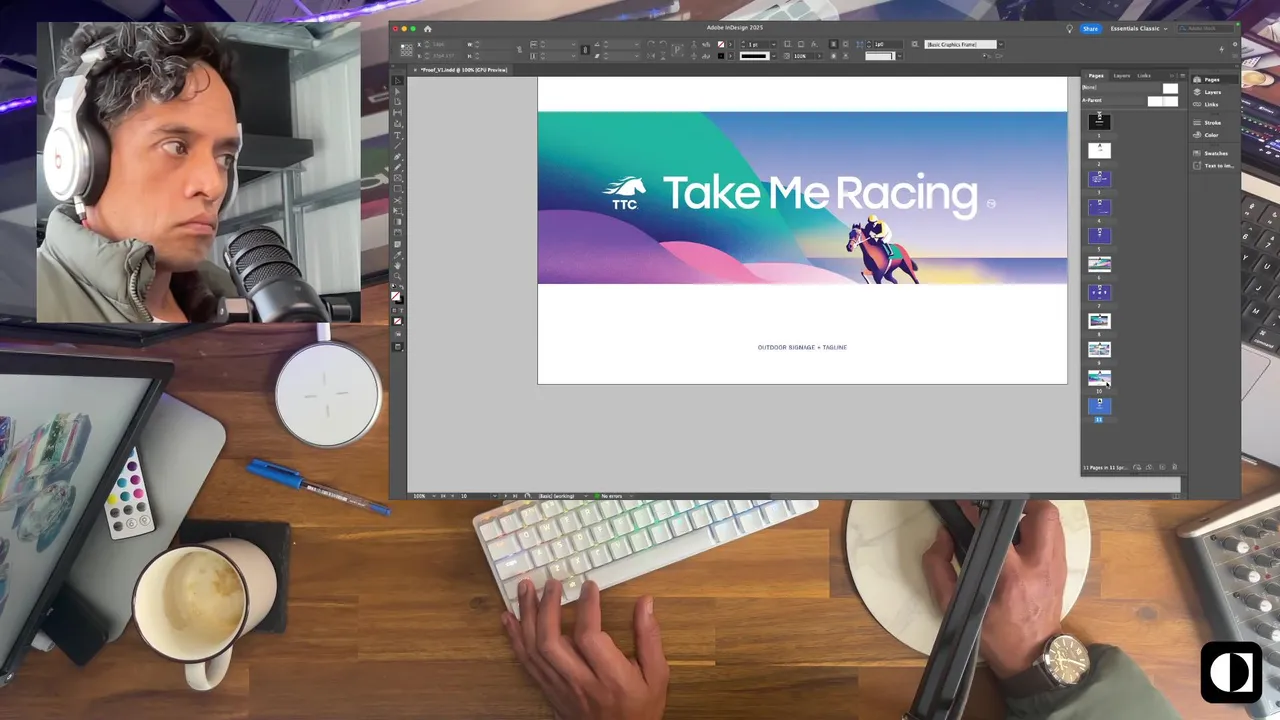Select page 10 thumbnail in Pages panel
This screenshot has height=720, width=1280.
click(x=1099, y=377)
